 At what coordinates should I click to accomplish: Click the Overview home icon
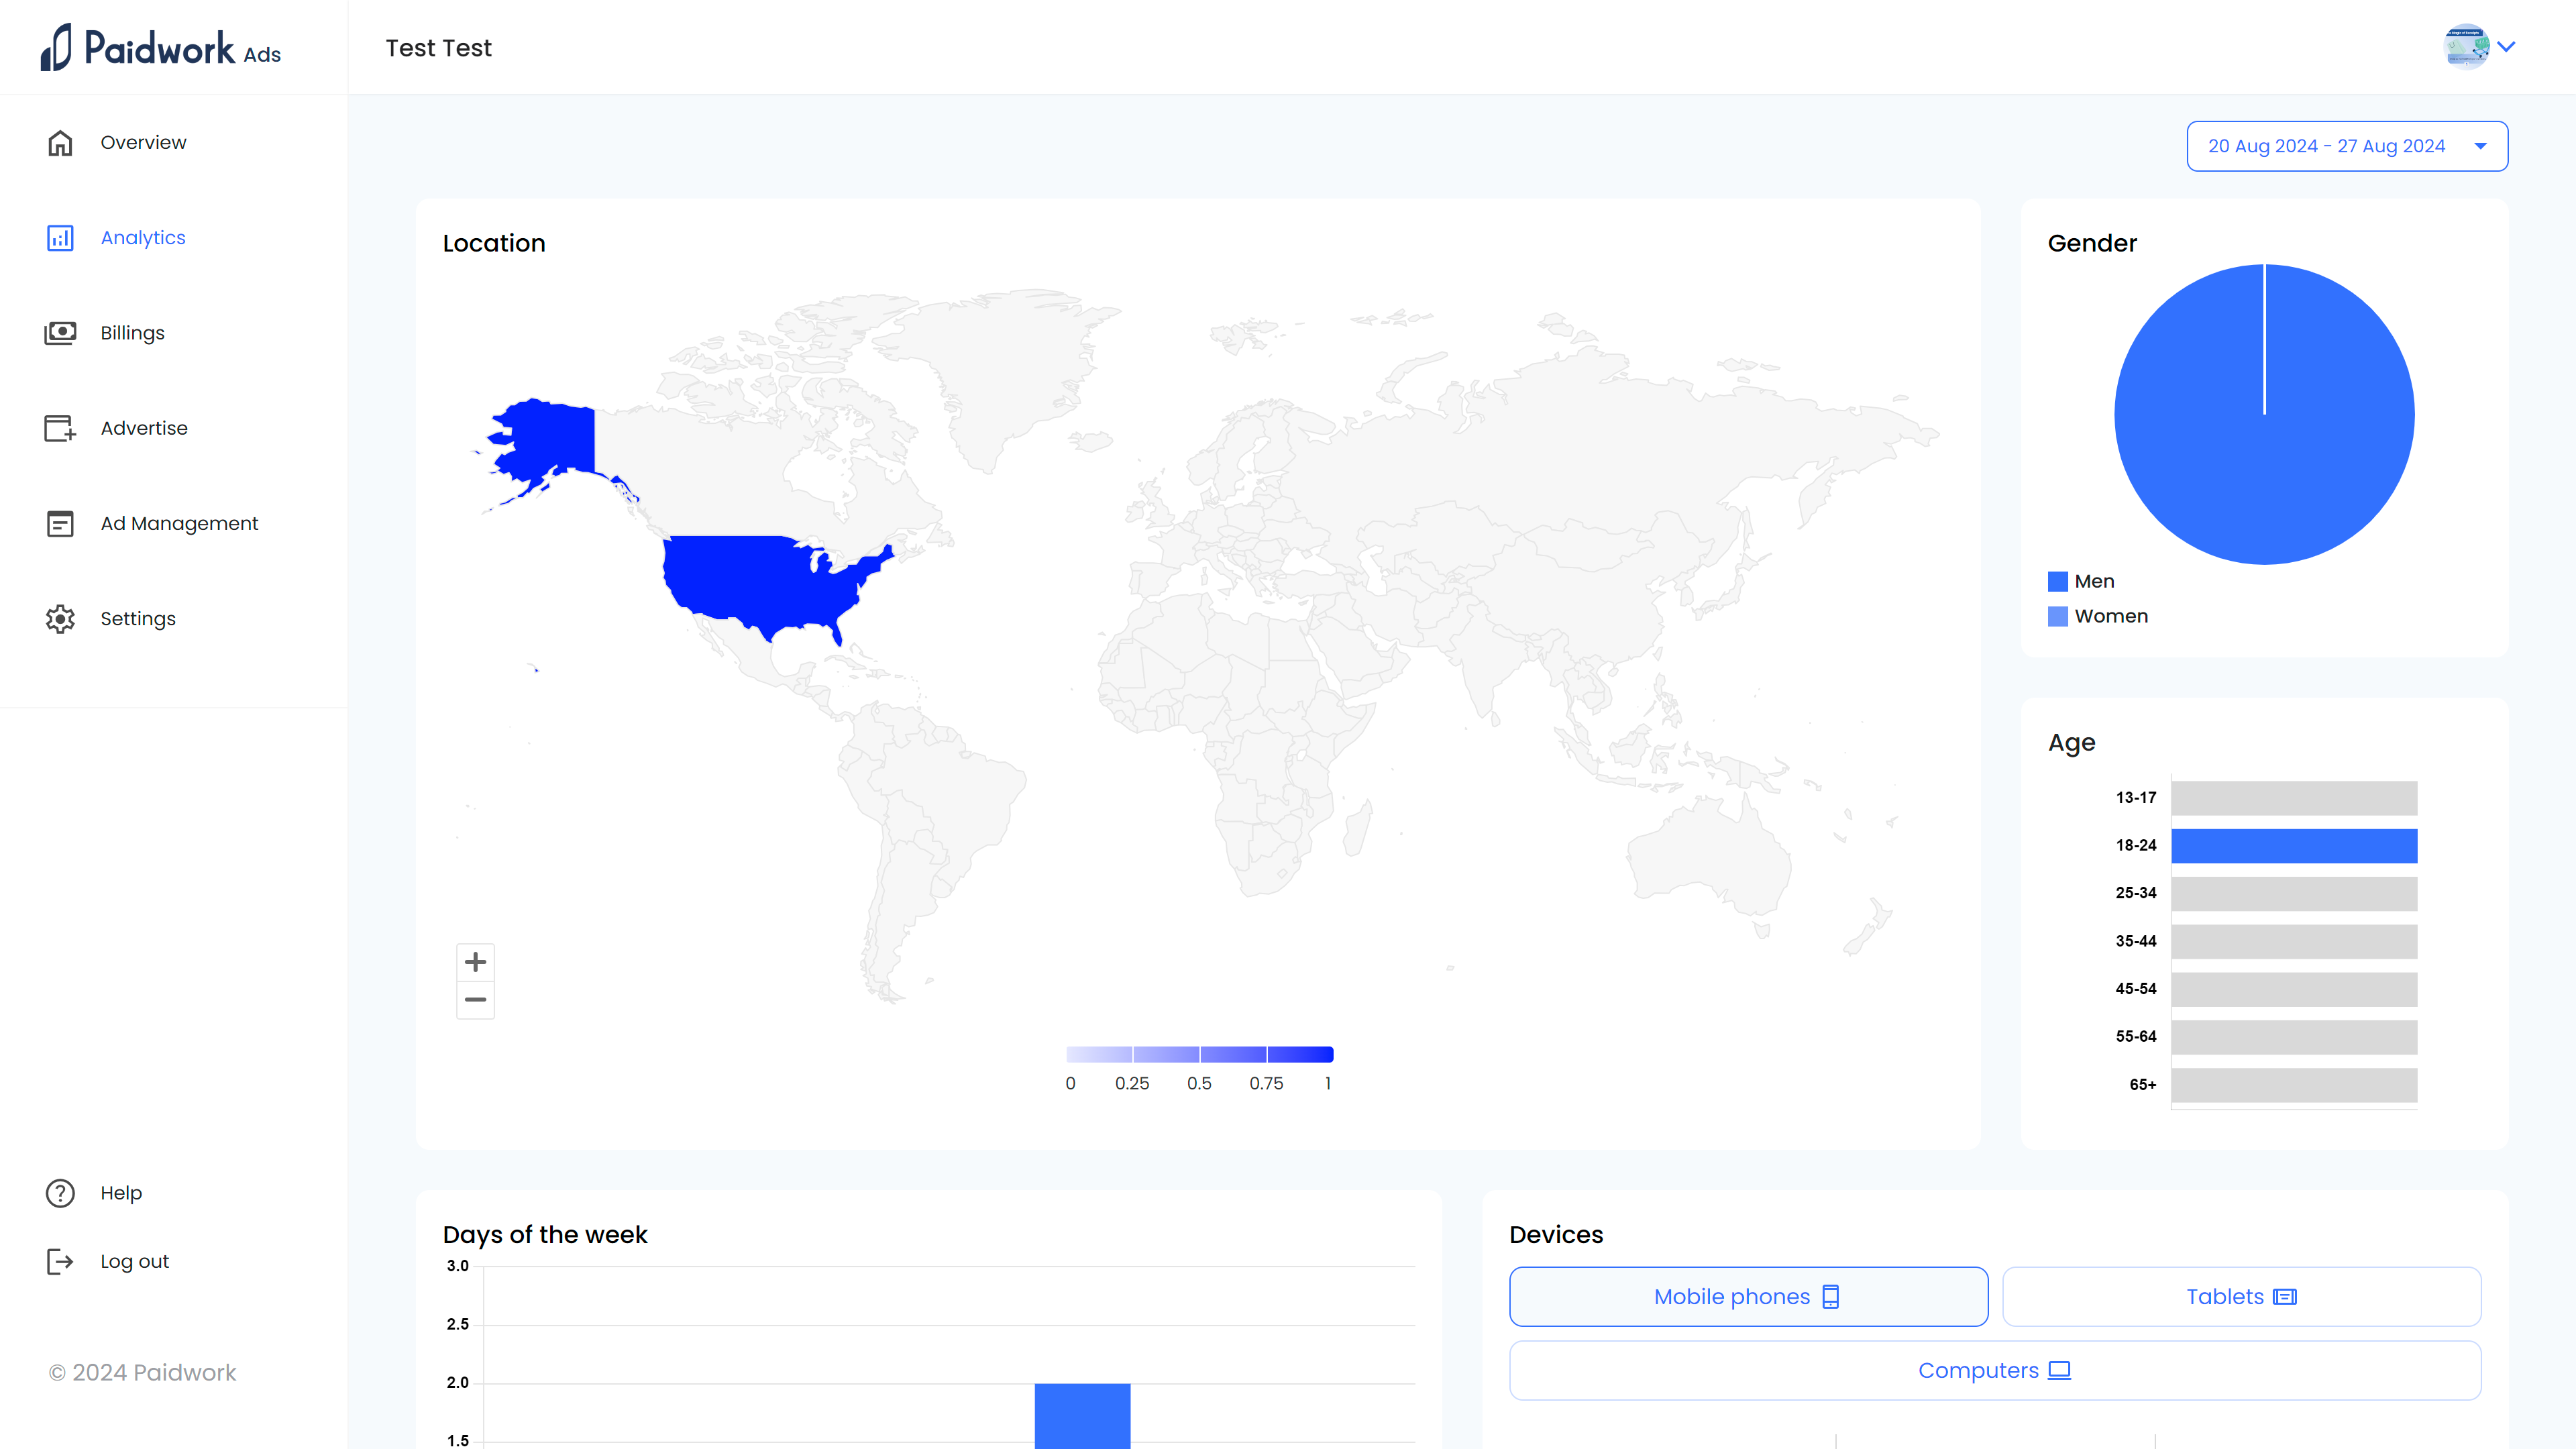point(60,143)
